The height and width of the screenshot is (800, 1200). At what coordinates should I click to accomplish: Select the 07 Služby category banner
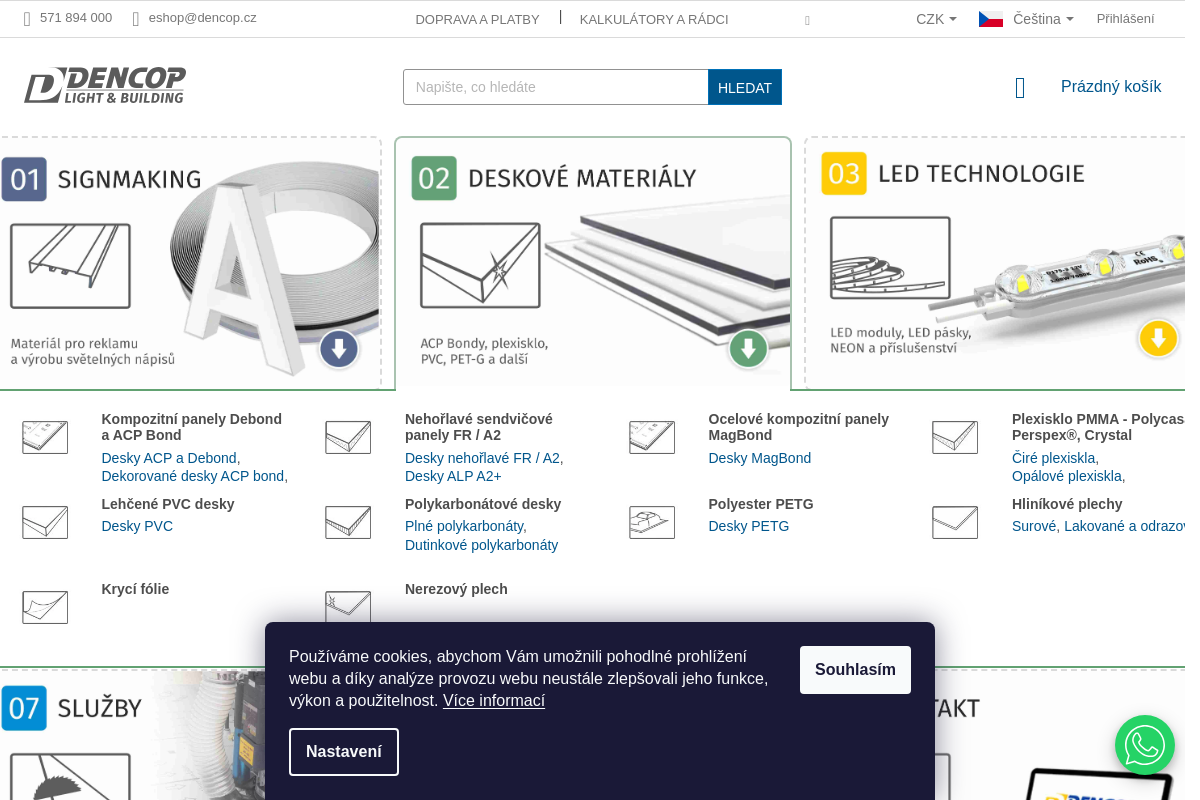click(132, 735)
